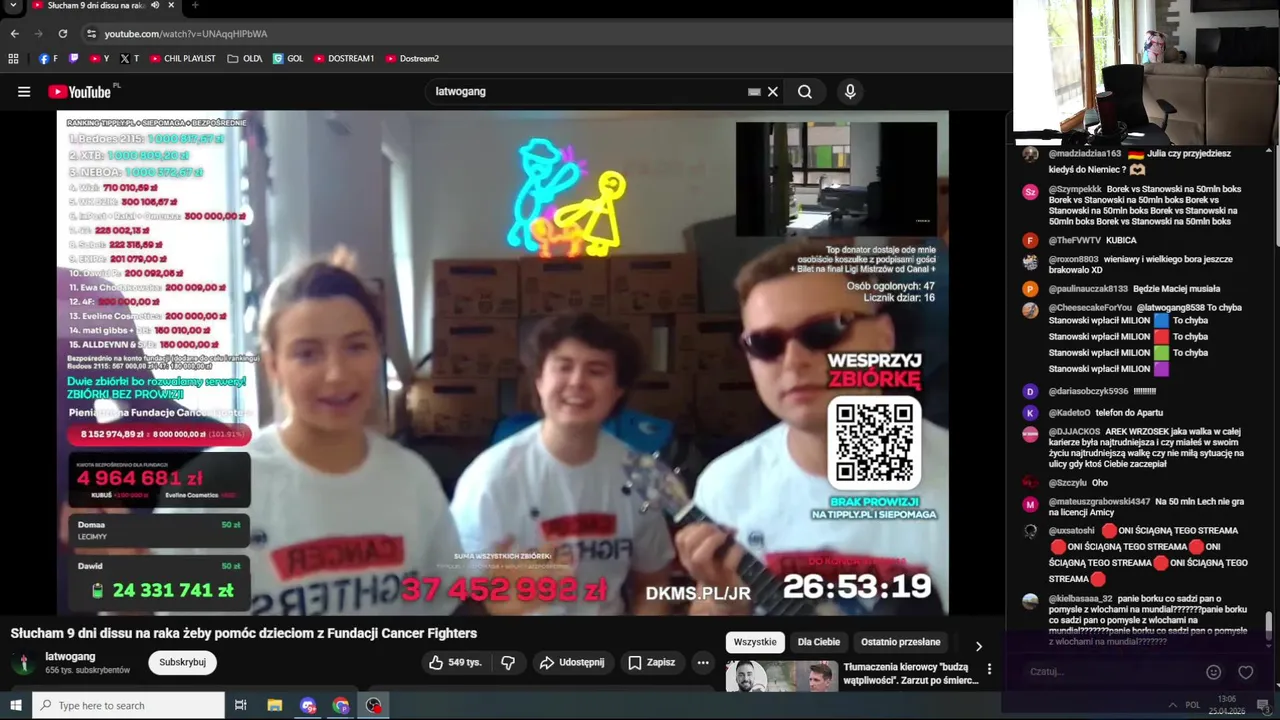Open the Windows Start menu
1280x720 pixels.
(15, 706)
